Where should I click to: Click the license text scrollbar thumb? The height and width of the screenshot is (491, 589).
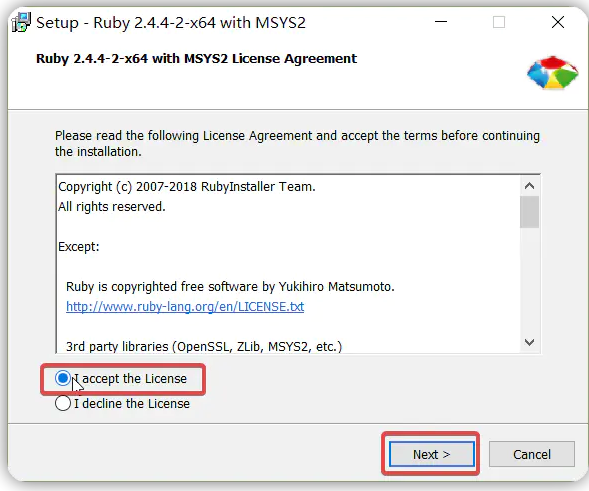click(x=529, y=212)
